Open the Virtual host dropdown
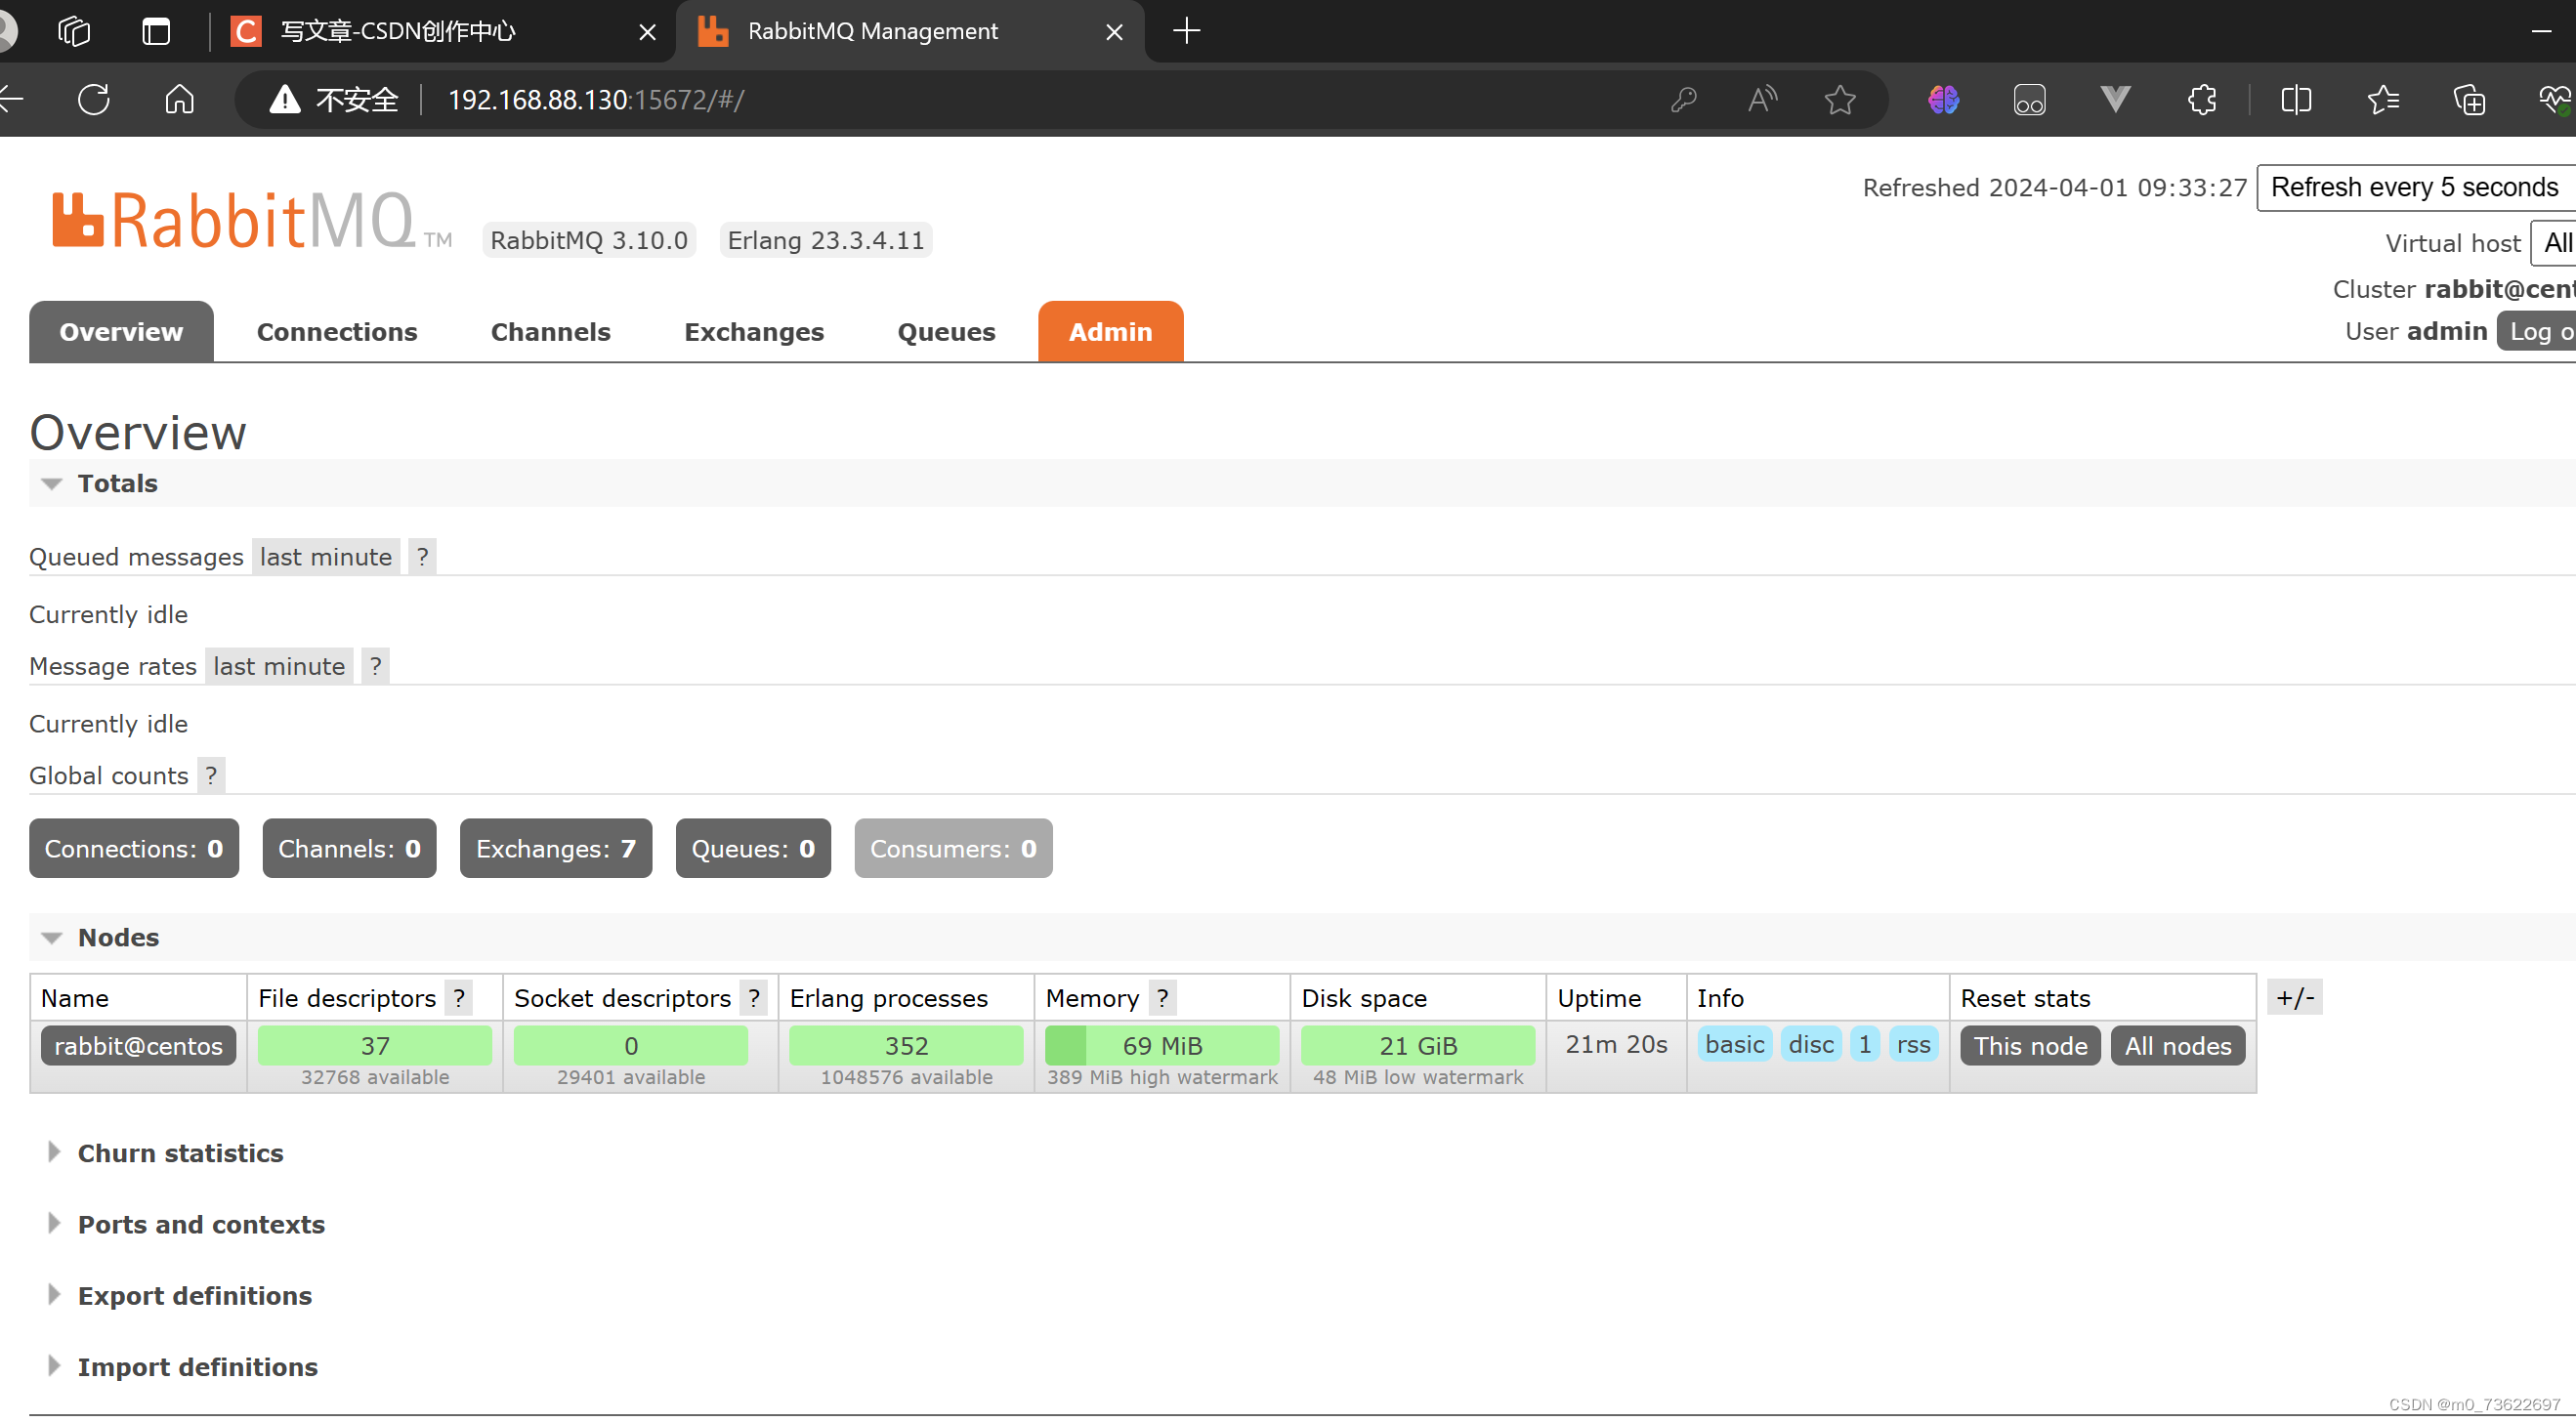 click(x=2554, y=243)
